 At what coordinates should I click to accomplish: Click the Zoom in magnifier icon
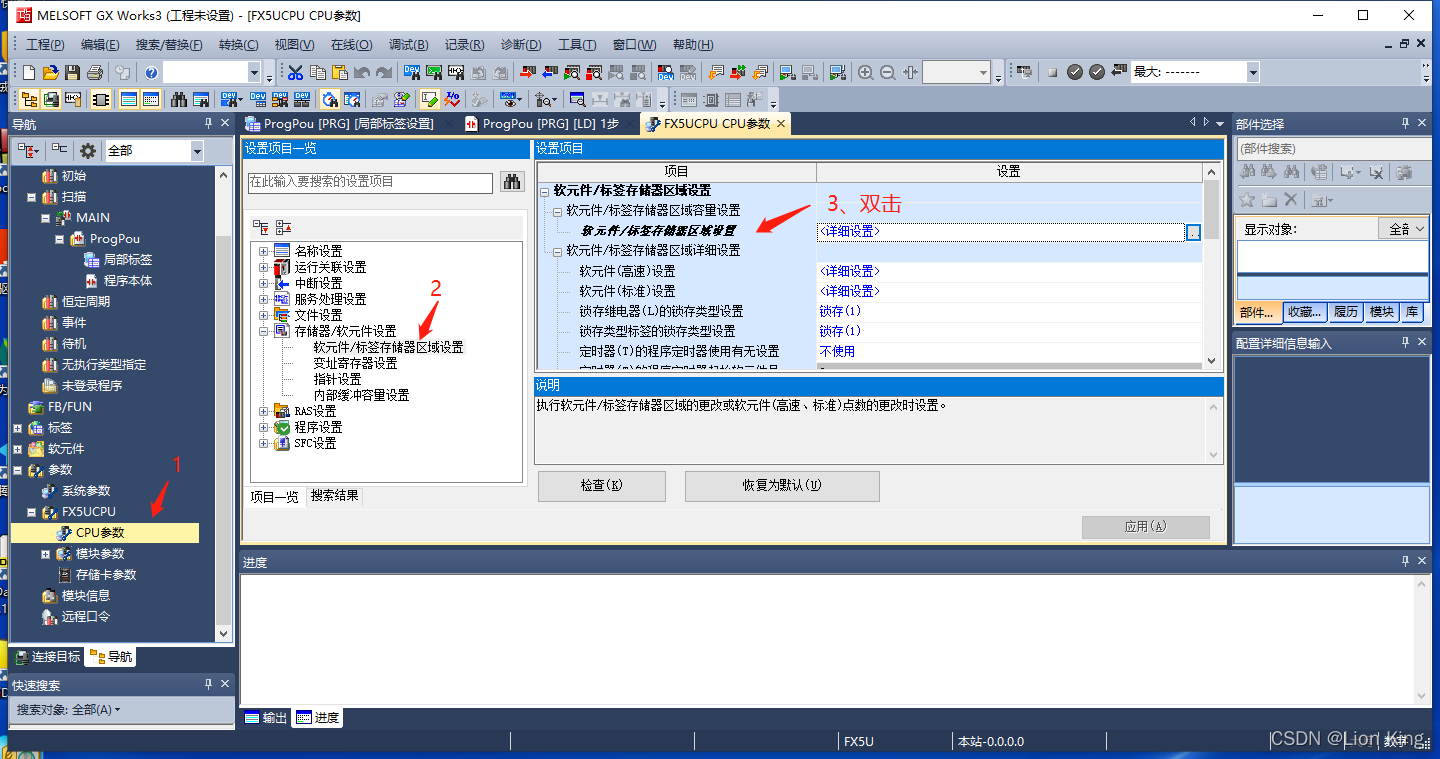tap(866, 72)
